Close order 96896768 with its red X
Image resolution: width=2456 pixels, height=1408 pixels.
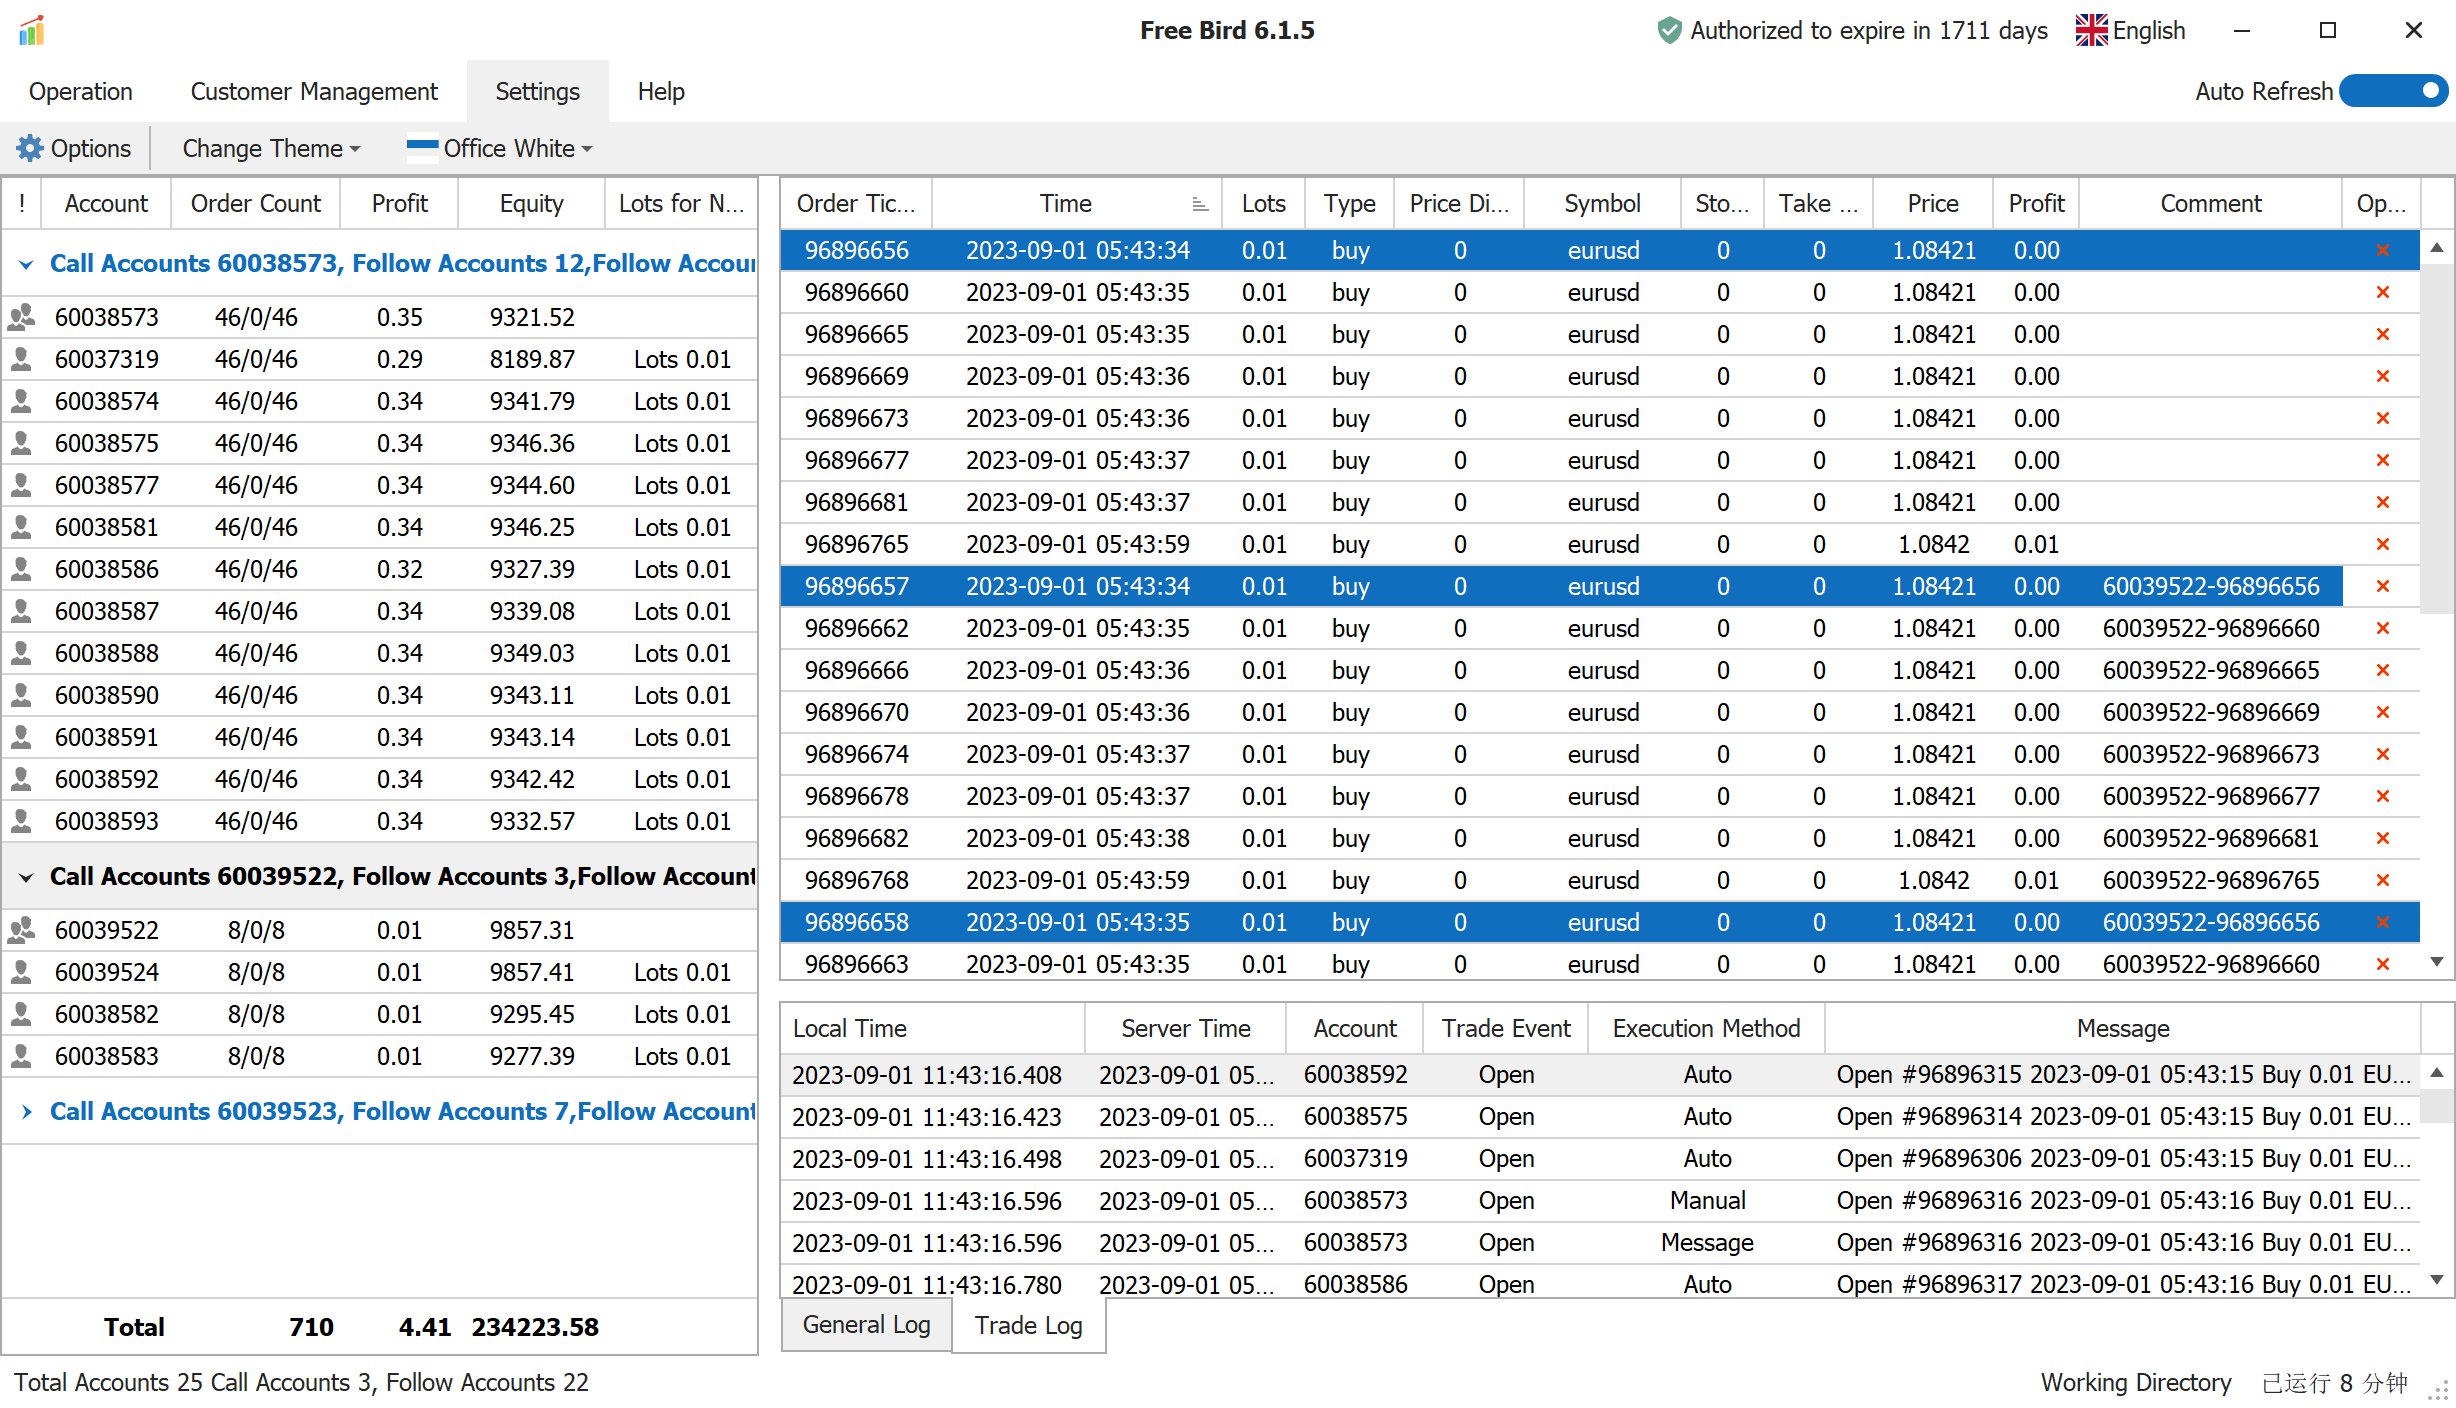coord(2383,880)
